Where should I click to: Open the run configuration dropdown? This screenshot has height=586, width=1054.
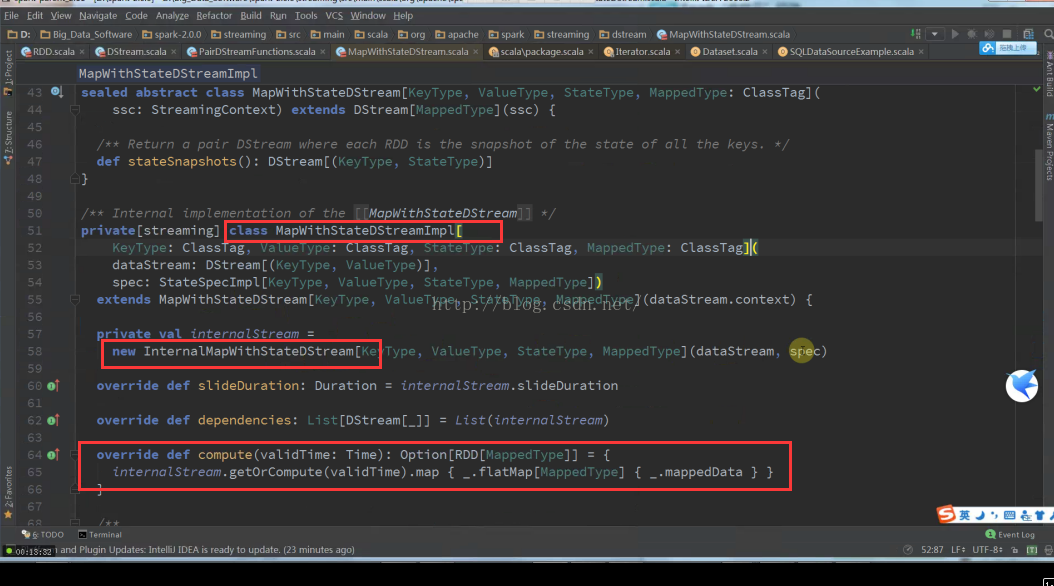pos(934,34)
